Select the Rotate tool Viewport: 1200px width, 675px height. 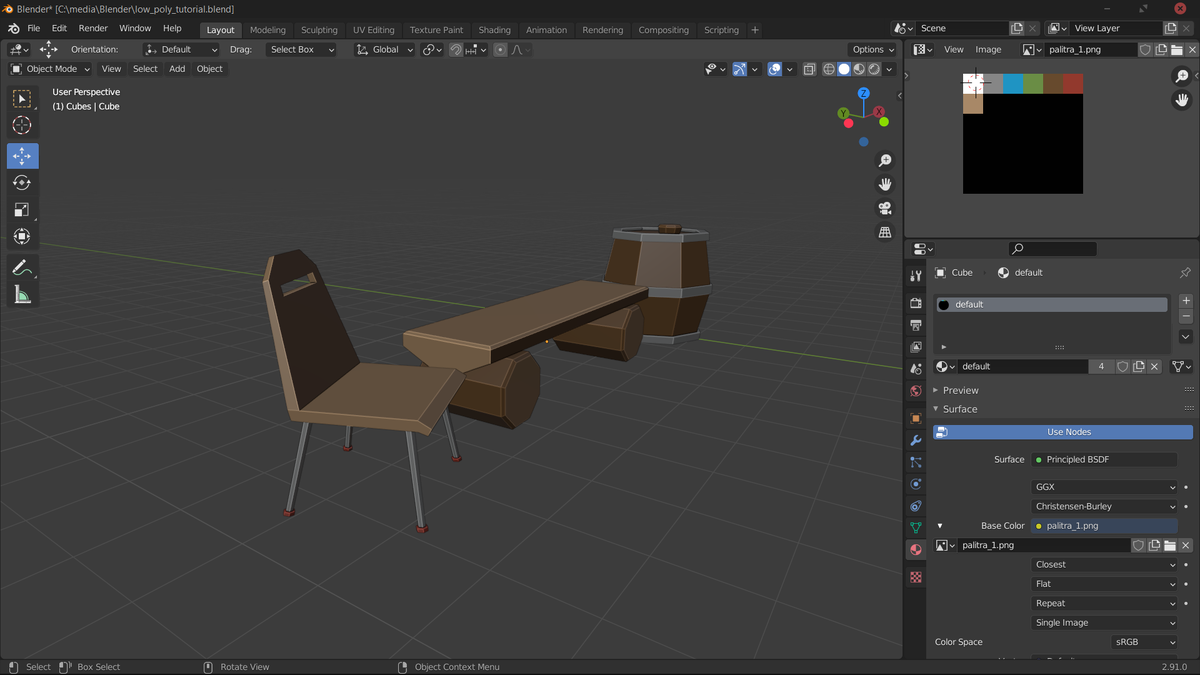click(x=22, y=183)
